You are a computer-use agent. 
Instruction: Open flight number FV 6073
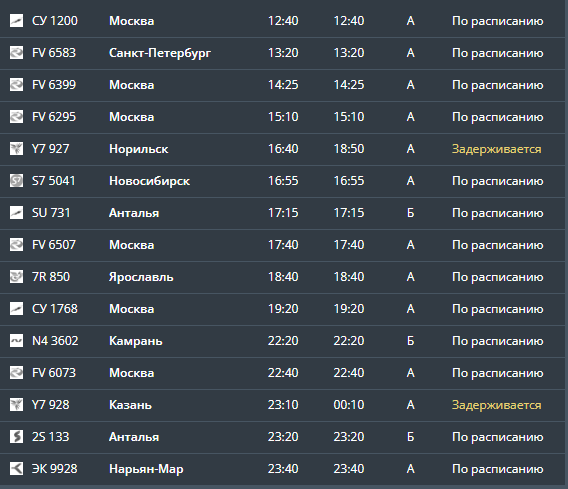pos(54,373)
